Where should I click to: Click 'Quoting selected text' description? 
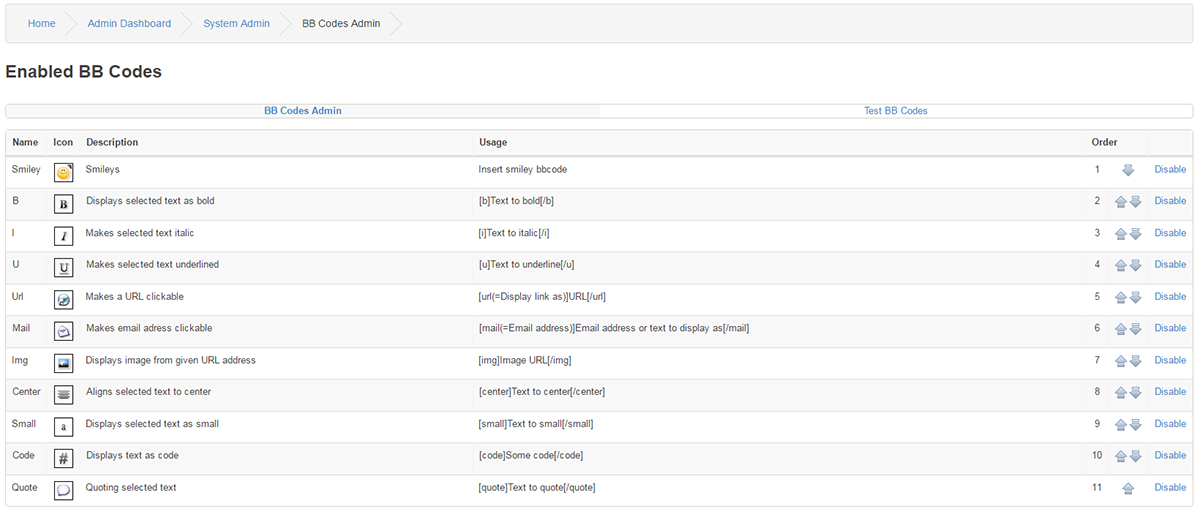click(131, 487)
